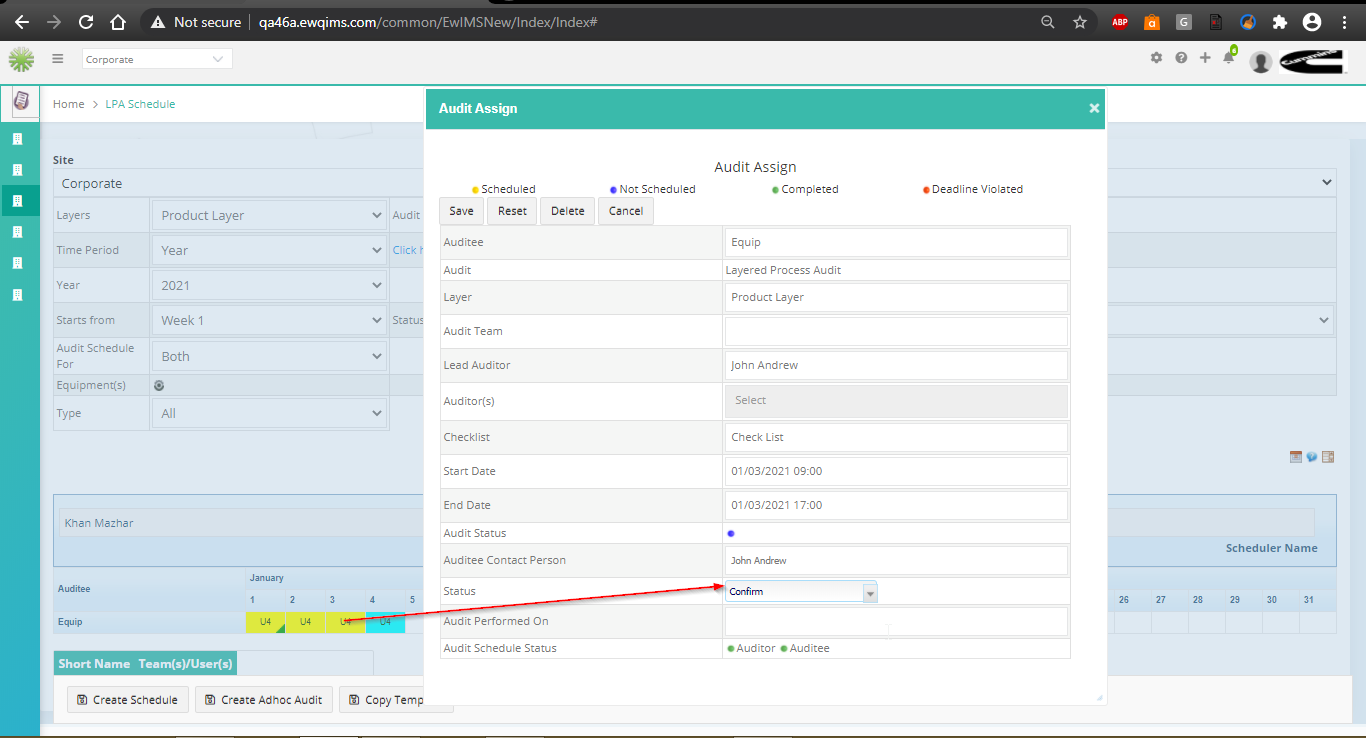The width and height of the screenshot is (1366, 738).
Task: Open the Layers dropdown showing Product Layer
Action: [269, 215]
